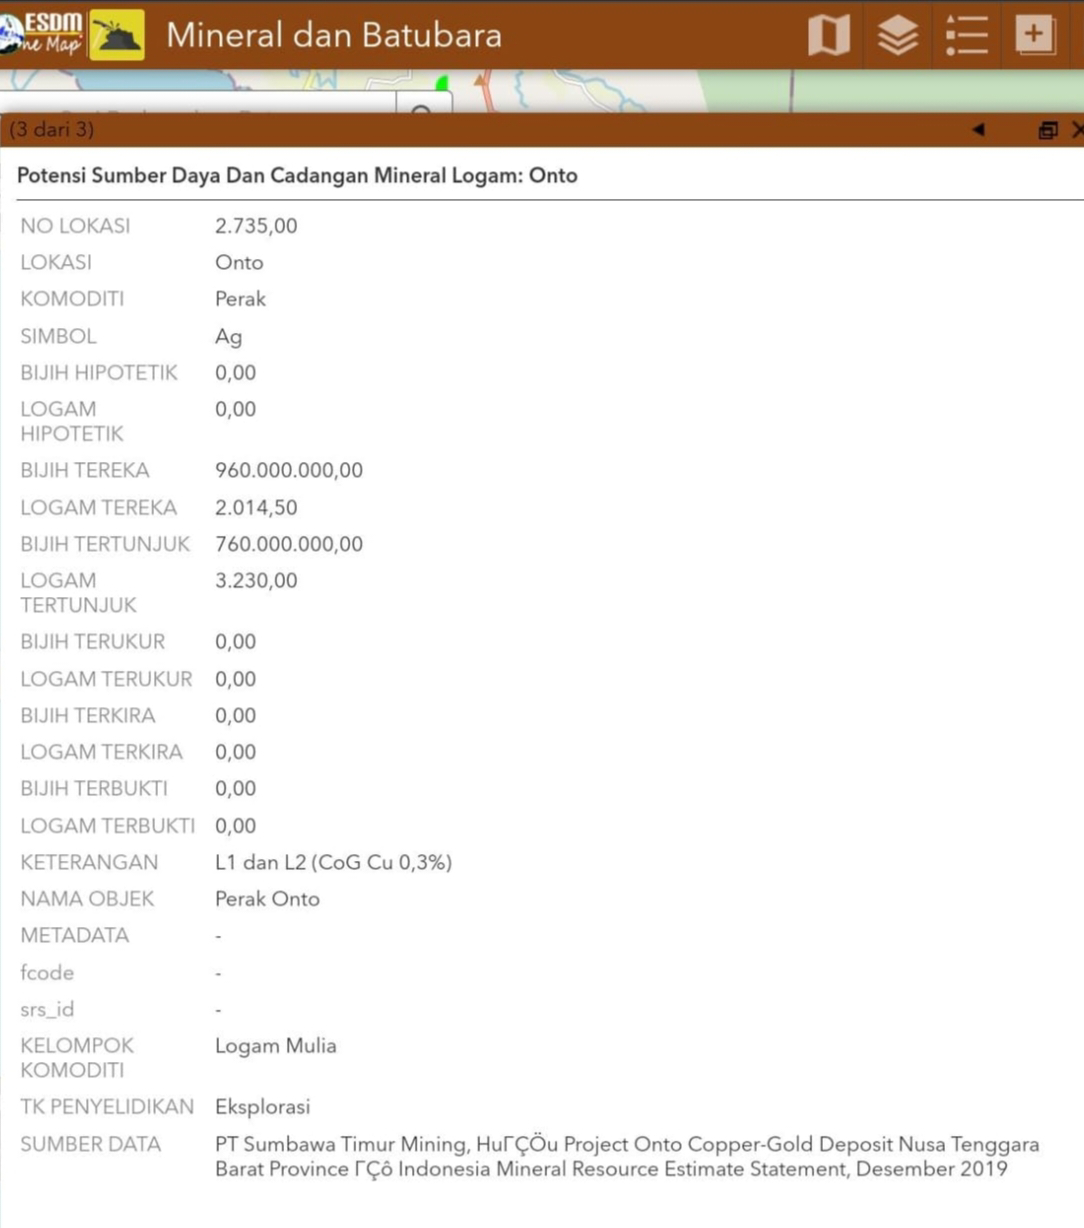The width and height of the screenshot is (1084, 1228).
Task: Click the search magnifier button
Action: tap(424, 105)
